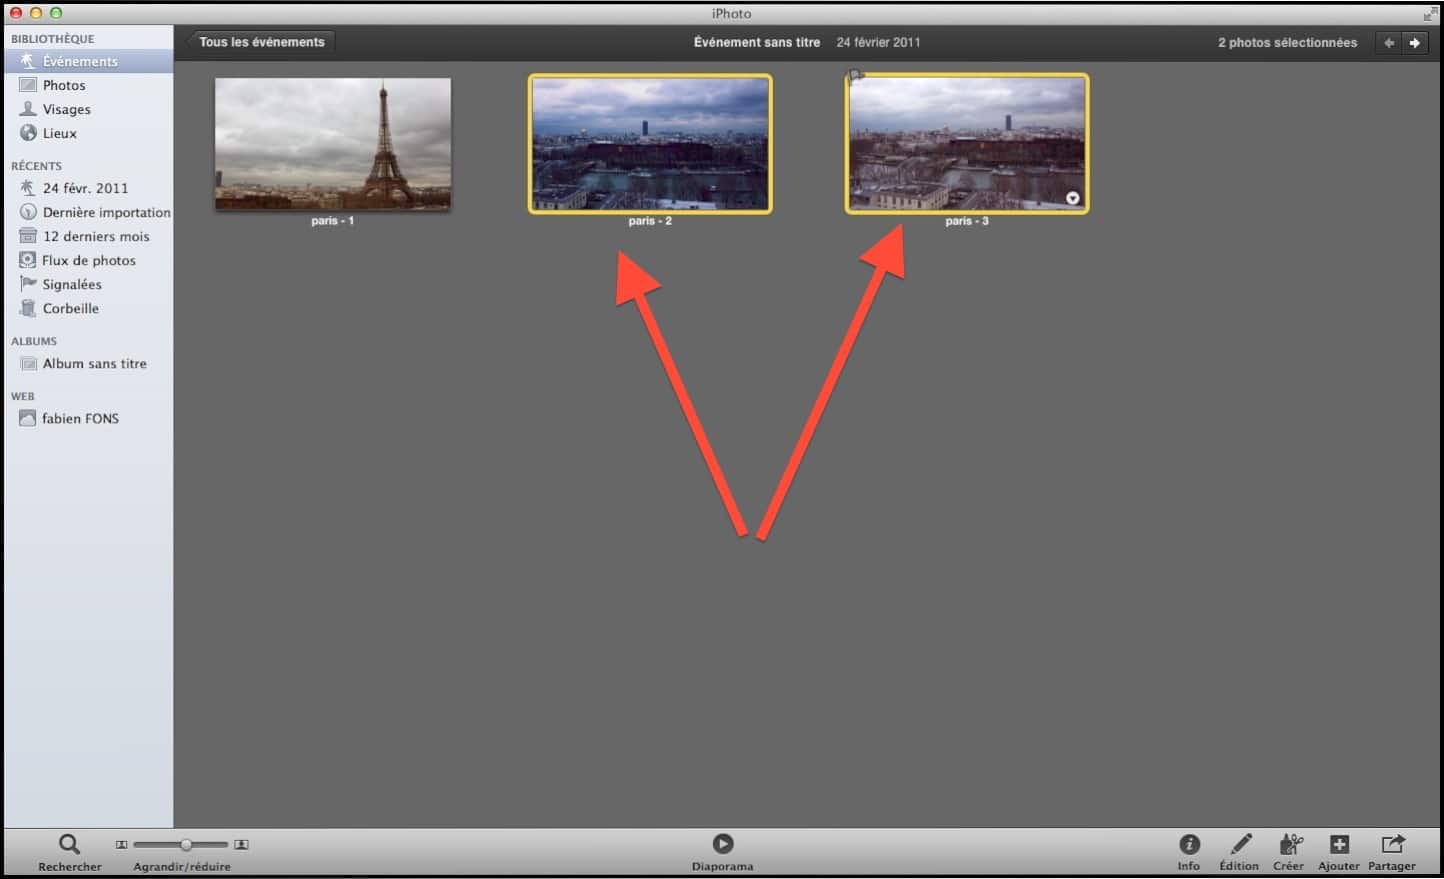Go back to Tous les événements
The height and width of the screenshot is (879, 1444).
(x=261, y=42)
